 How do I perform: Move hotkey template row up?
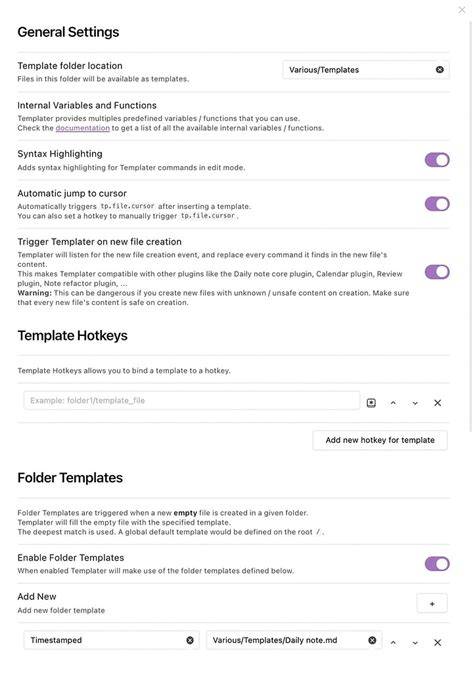393,403
